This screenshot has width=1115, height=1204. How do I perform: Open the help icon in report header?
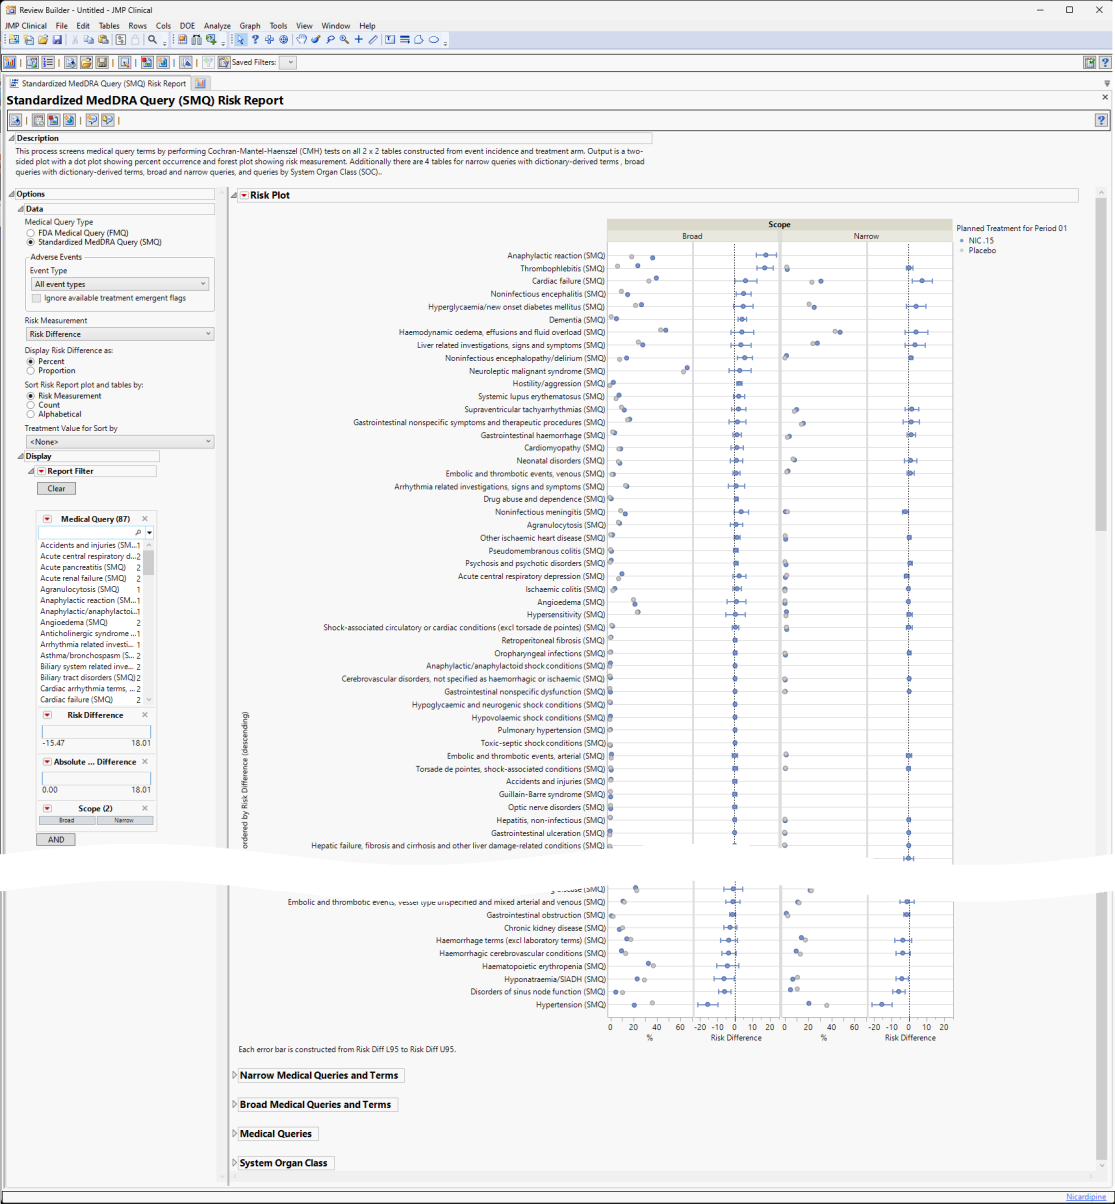[x=1101, y=120]
